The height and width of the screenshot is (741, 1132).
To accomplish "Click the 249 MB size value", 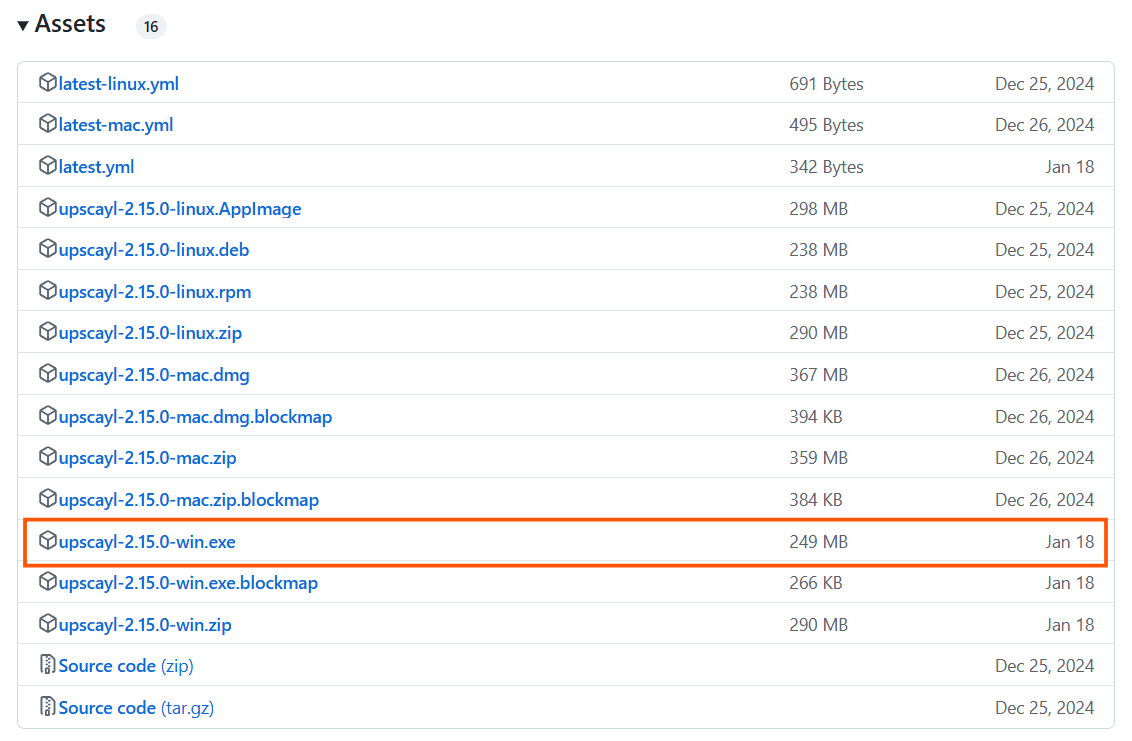I will click(818, 542).
